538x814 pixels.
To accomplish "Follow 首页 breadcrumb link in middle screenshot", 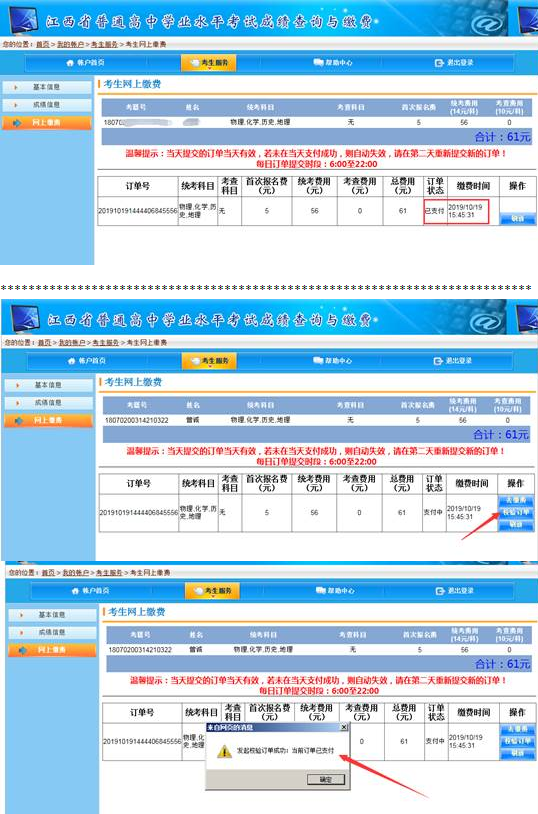I will pos(44,343).
